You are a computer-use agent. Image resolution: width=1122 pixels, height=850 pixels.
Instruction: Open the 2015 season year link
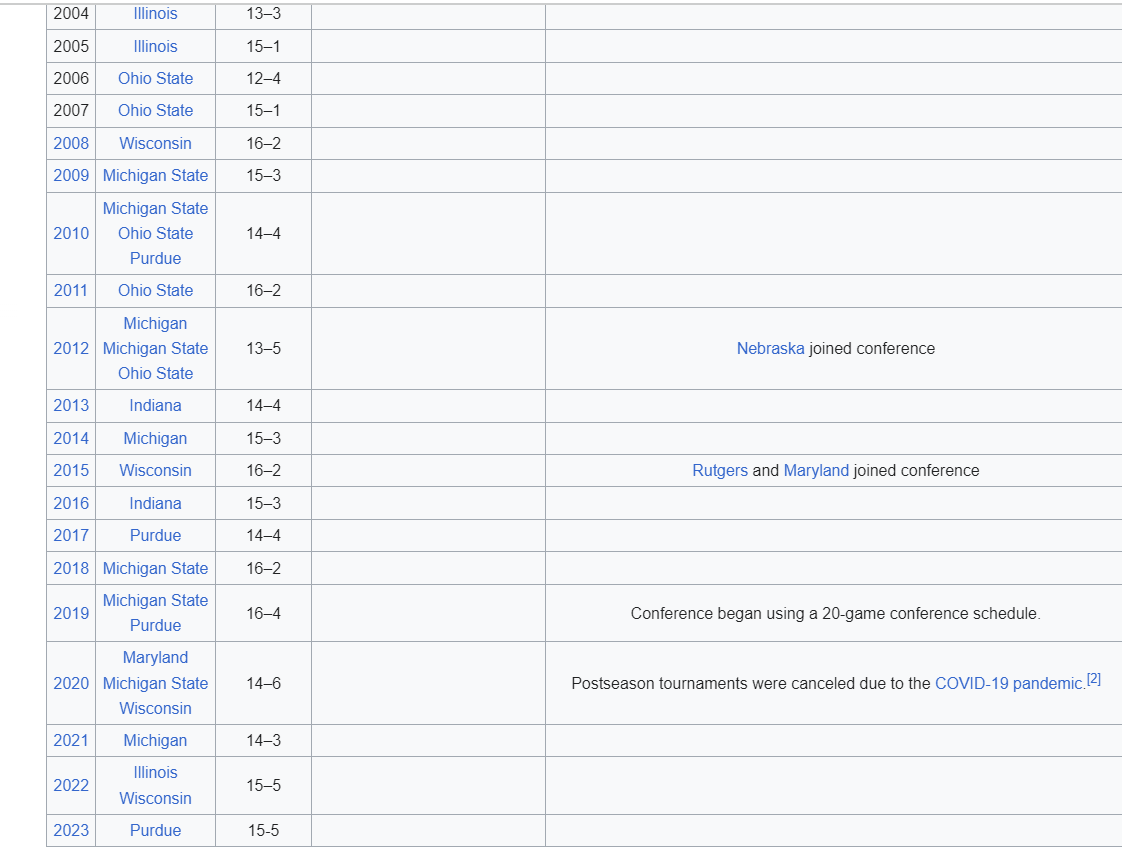[x=71, y=471]
